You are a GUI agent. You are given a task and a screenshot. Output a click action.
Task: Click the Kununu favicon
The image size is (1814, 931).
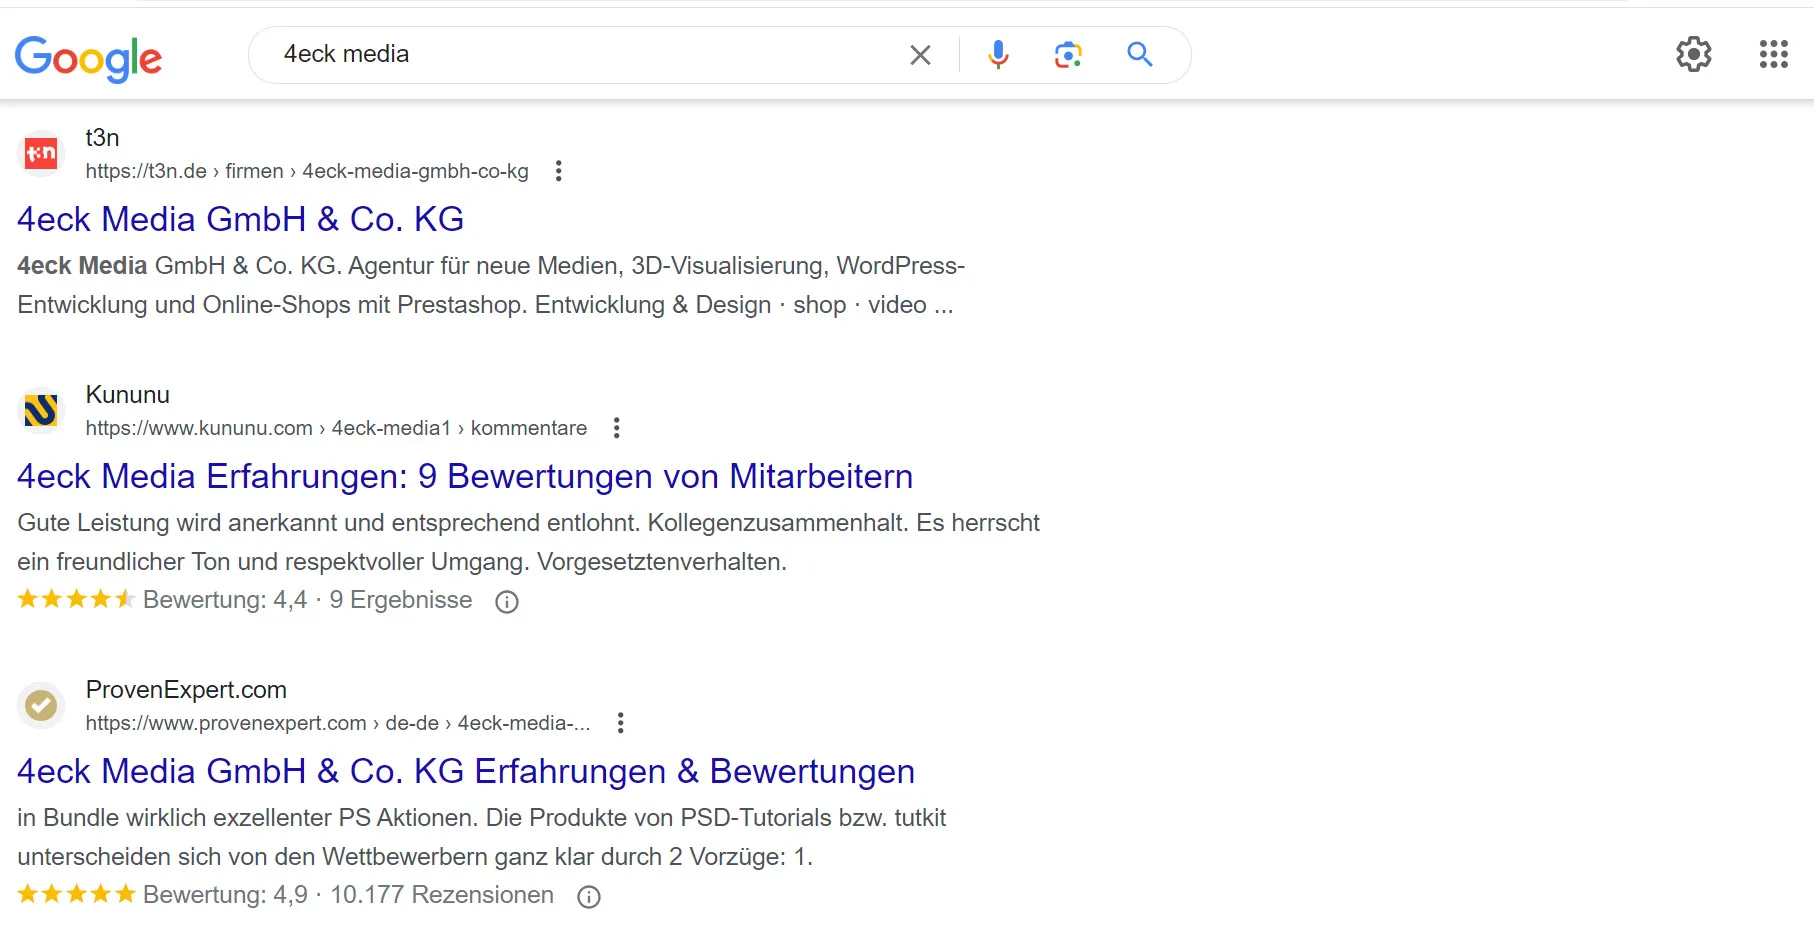pyautogui.click(x=41, y=410)
